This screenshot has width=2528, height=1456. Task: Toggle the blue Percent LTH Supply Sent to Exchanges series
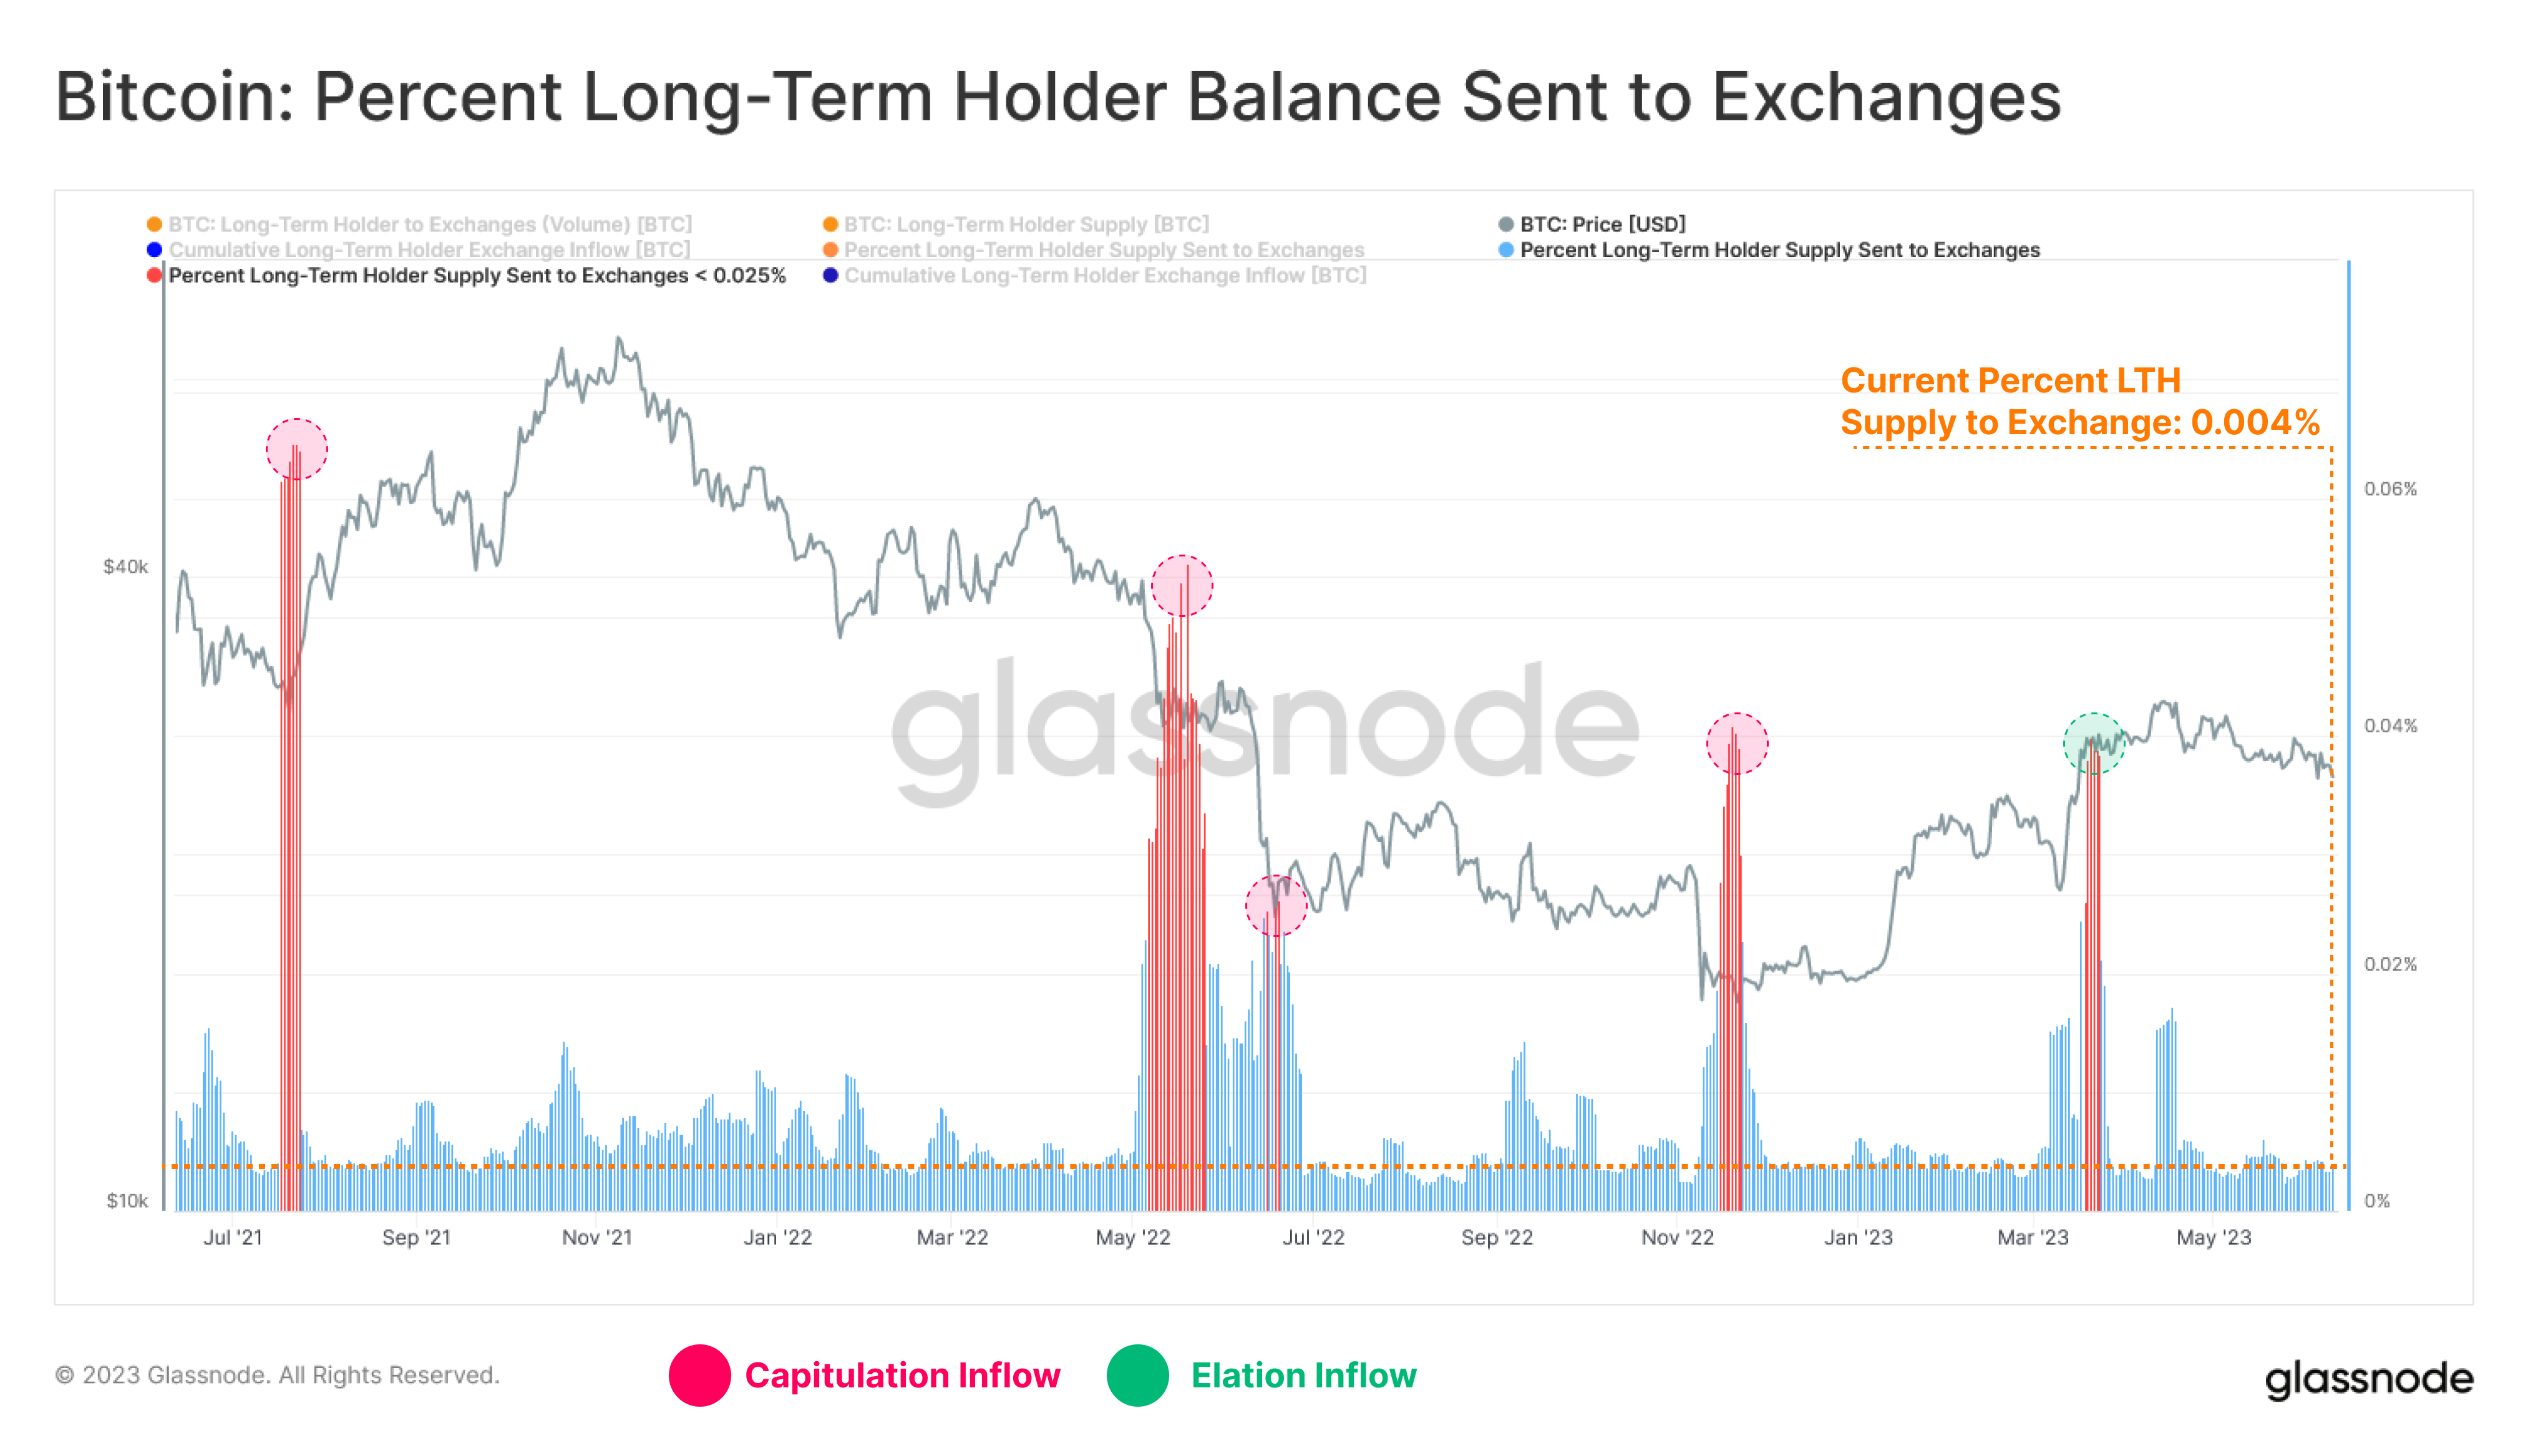tap(1778, 250)
